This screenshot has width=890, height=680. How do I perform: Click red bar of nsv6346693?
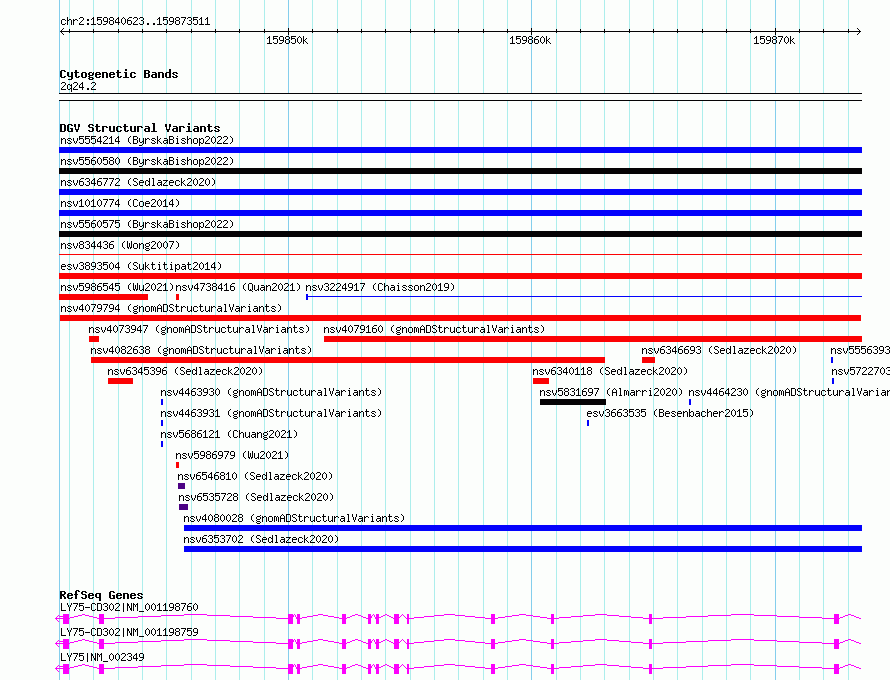(648, 360)
